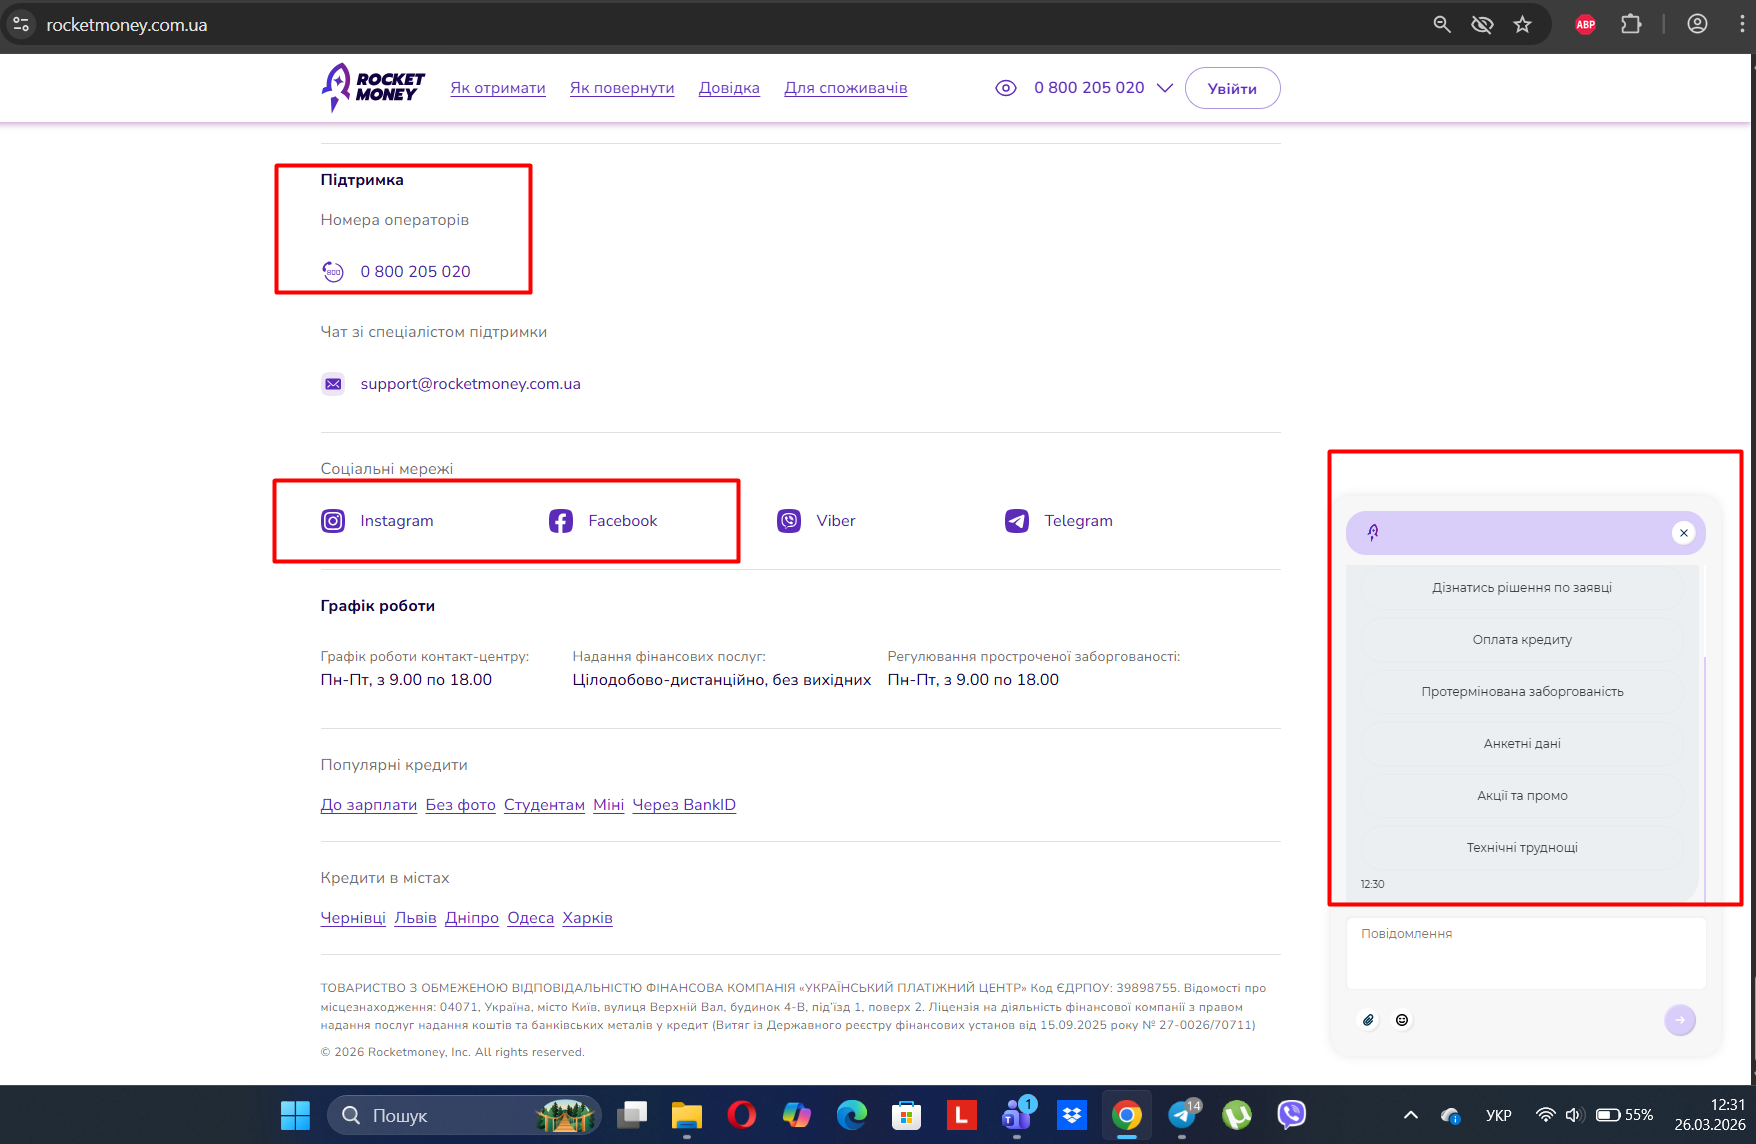Open the Як отримати menu link
1756x1144 pixels.
(x=498, y=88)
